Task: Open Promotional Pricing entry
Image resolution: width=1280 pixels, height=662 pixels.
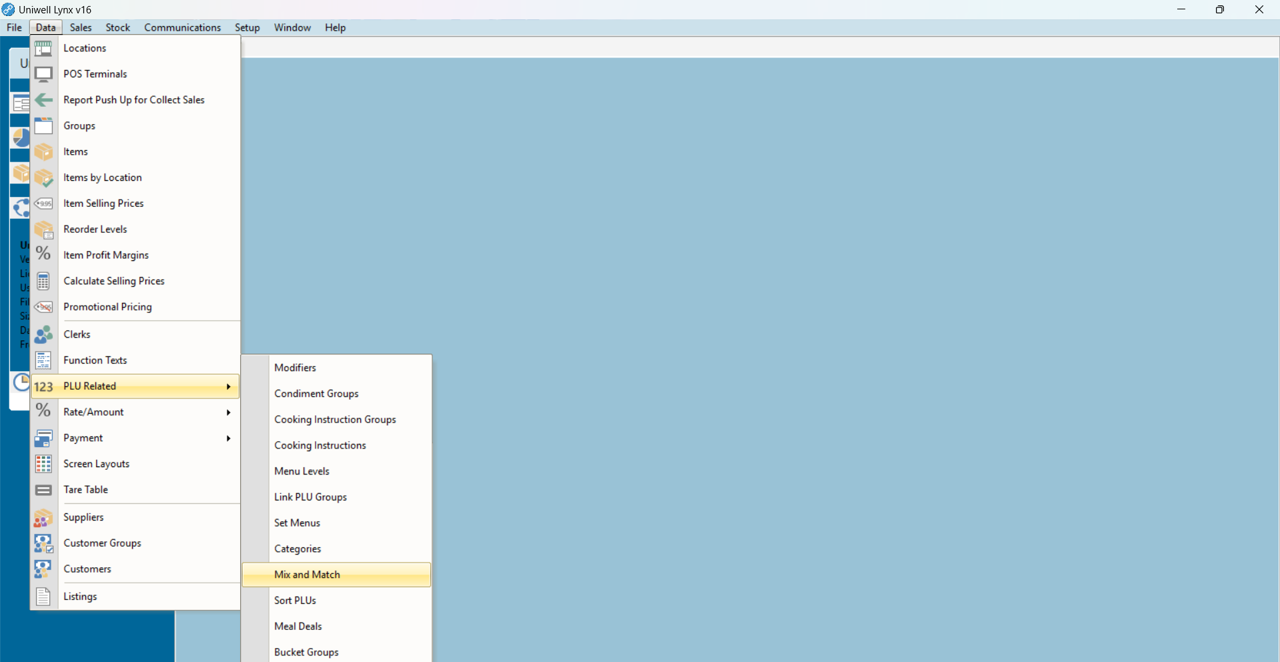Action: (107, 307)
